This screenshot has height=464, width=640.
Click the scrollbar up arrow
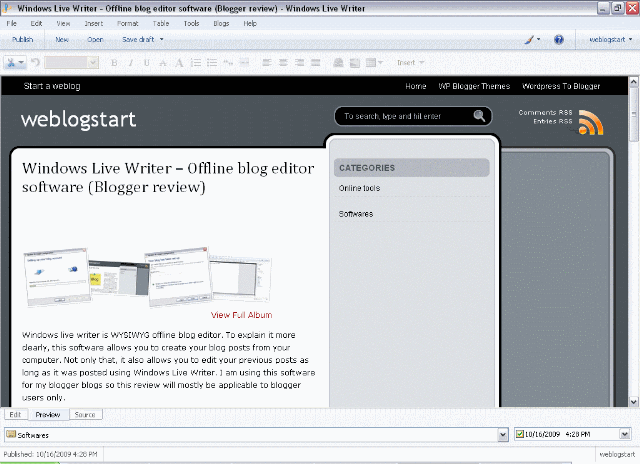pos(633,82)
